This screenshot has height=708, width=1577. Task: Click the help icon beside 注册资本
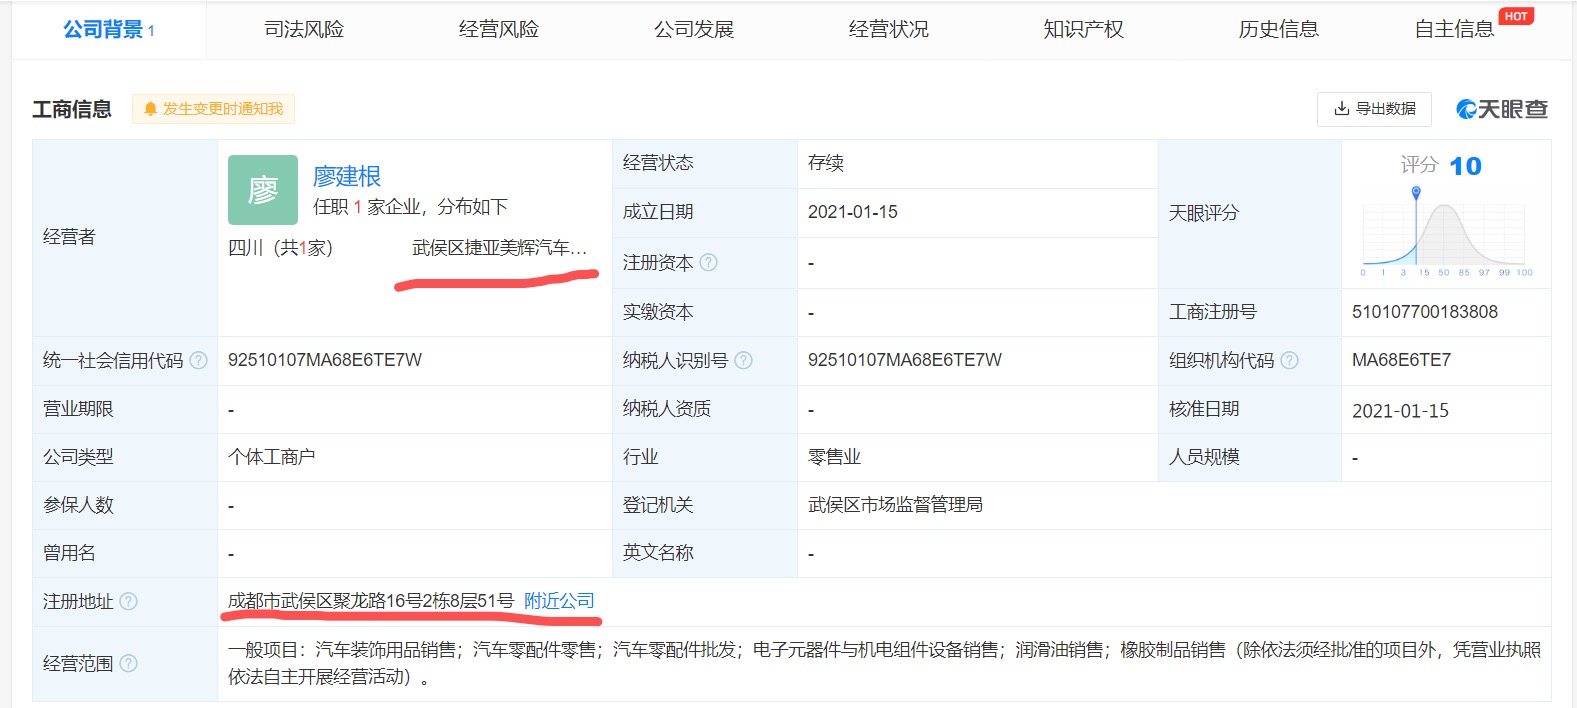point(708,262)
